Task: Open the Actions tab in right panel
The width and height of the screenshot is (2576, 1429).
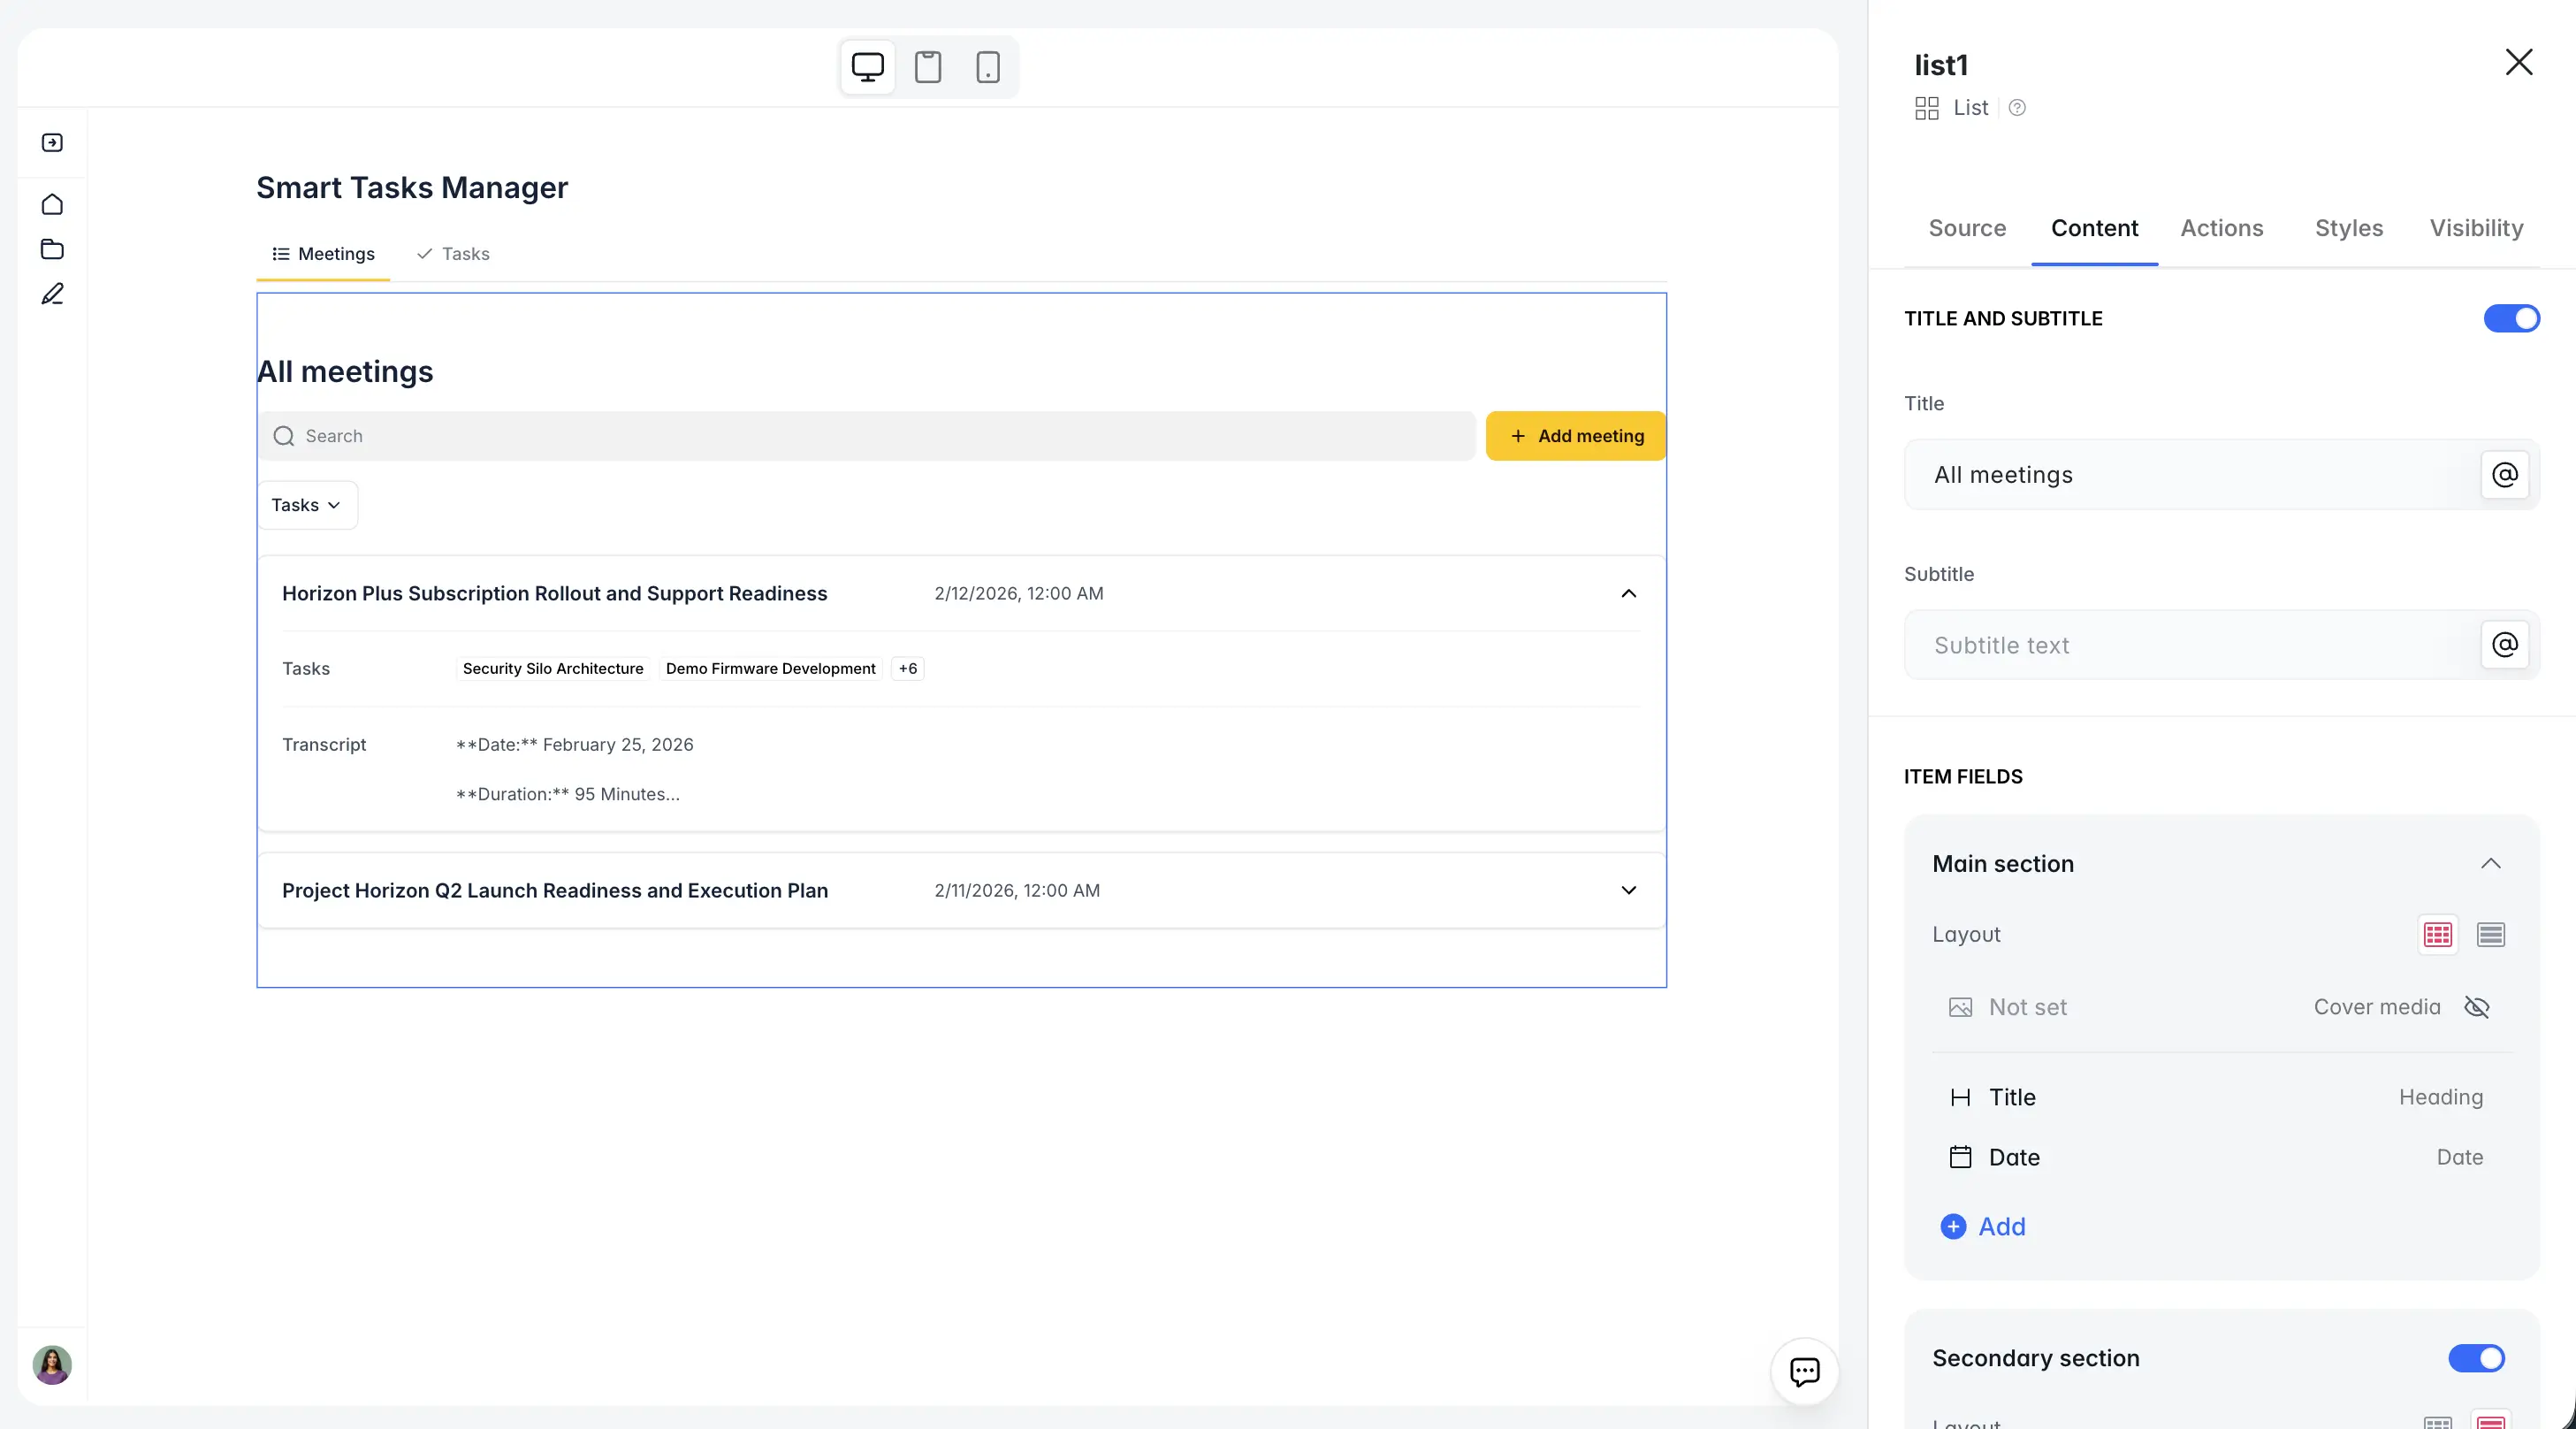Action: coord(2221,228)
